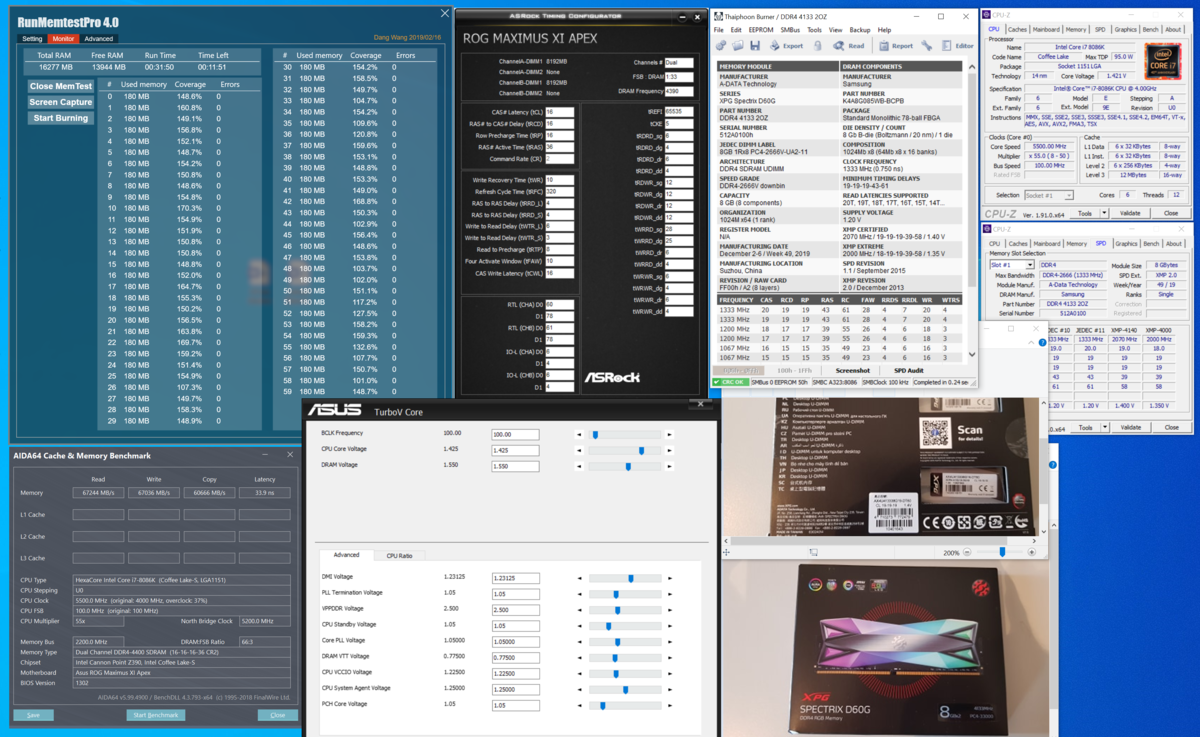
Task: Click the open folder icon in Thaiphoon Burner
Action: tap(737, 46)
